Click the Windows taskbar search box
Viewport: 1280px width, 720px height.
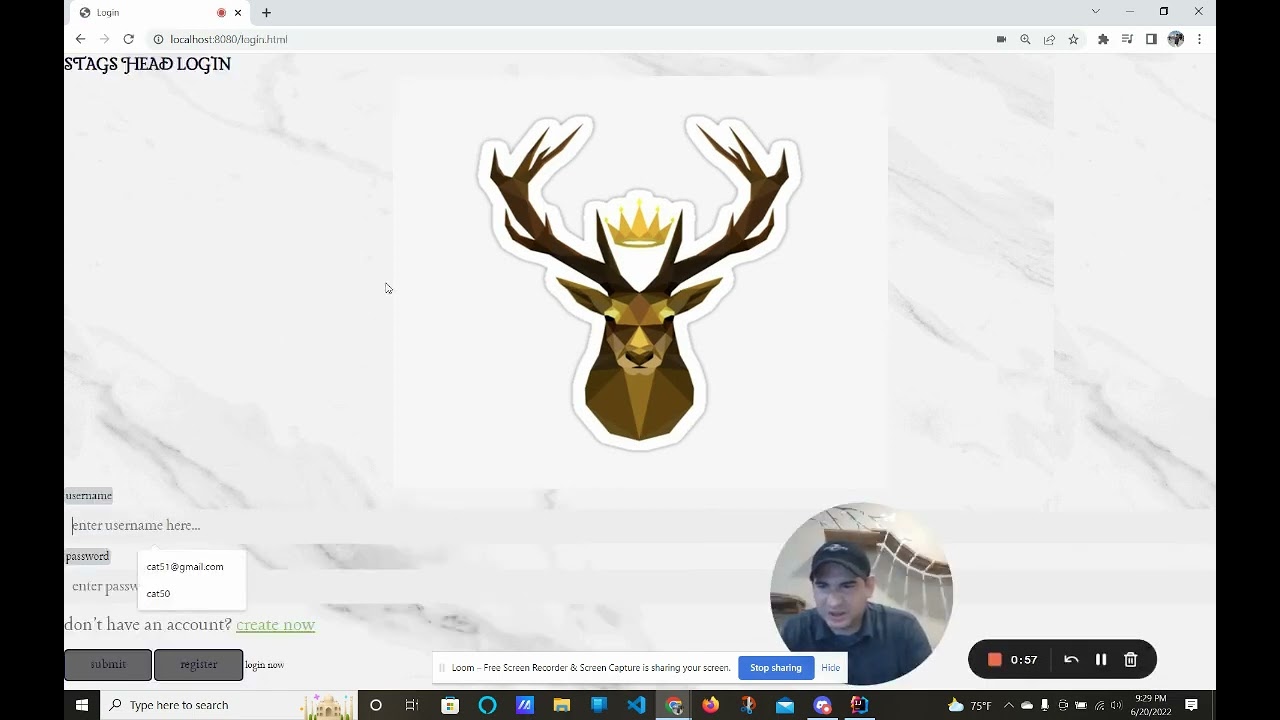coord(228,705)
